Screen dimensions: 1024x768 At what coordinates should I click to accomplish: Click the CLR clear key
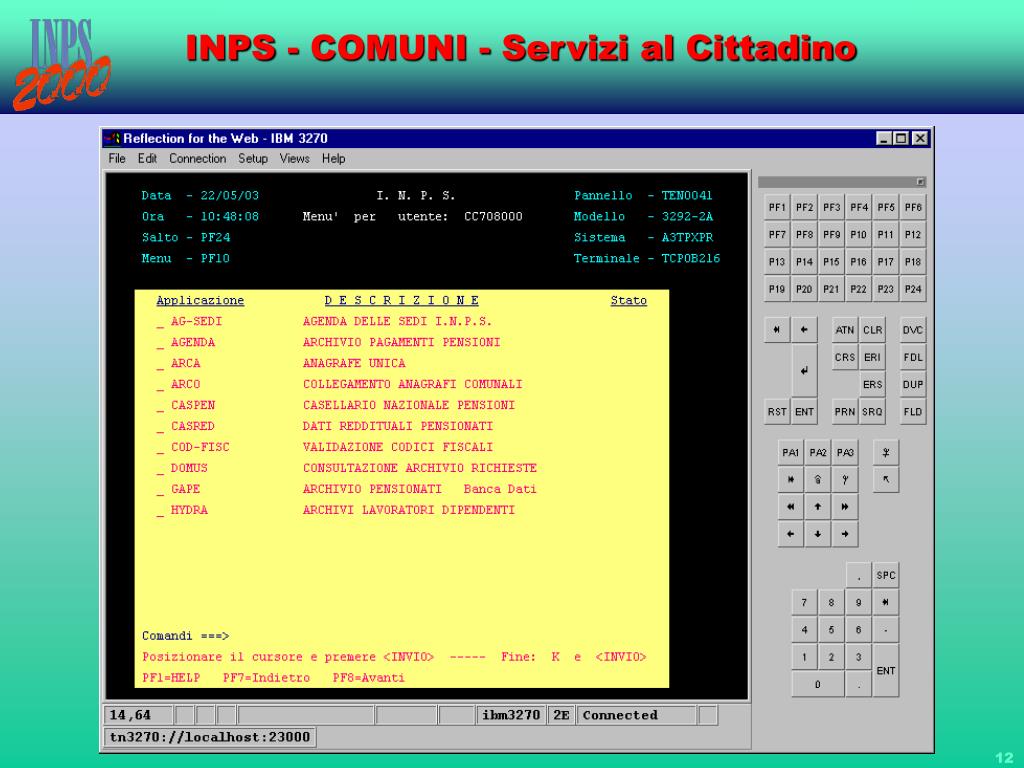[872, 330]
